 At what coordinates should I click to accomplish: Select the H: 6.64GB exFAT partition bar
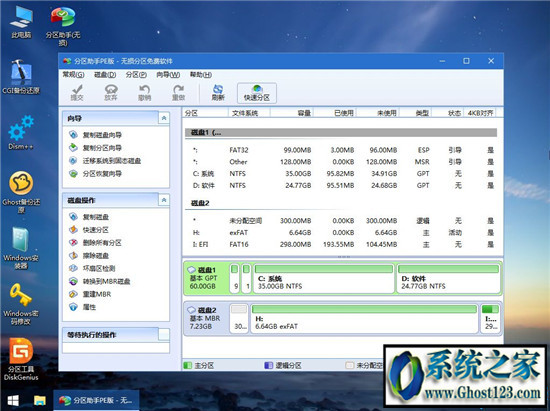(364, 318)
